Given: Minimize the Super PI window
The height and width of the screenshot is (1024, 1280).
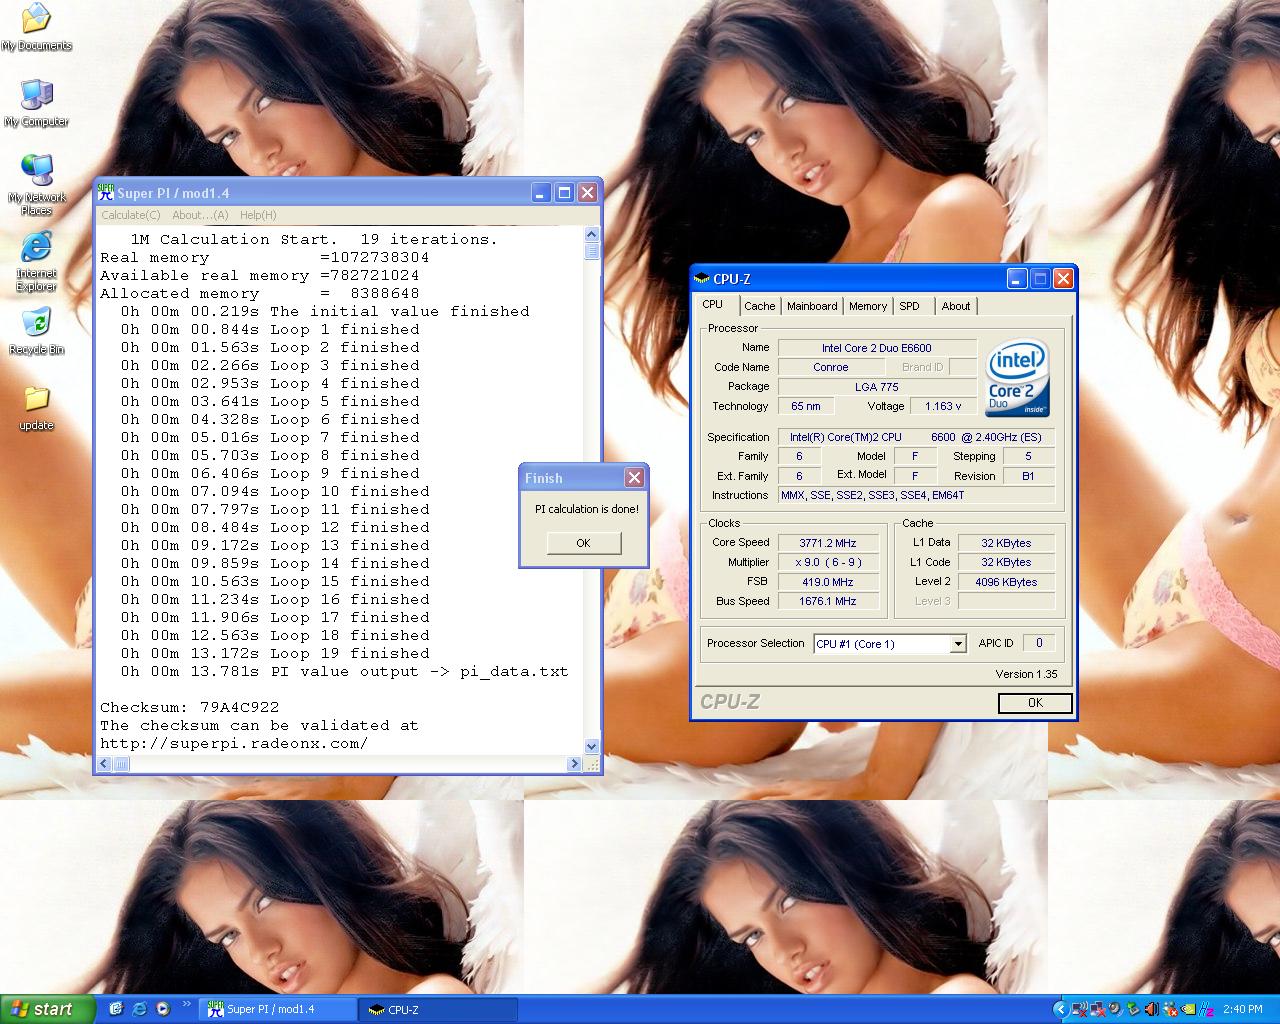Looking at the screenshot, I should coord(541,193).
